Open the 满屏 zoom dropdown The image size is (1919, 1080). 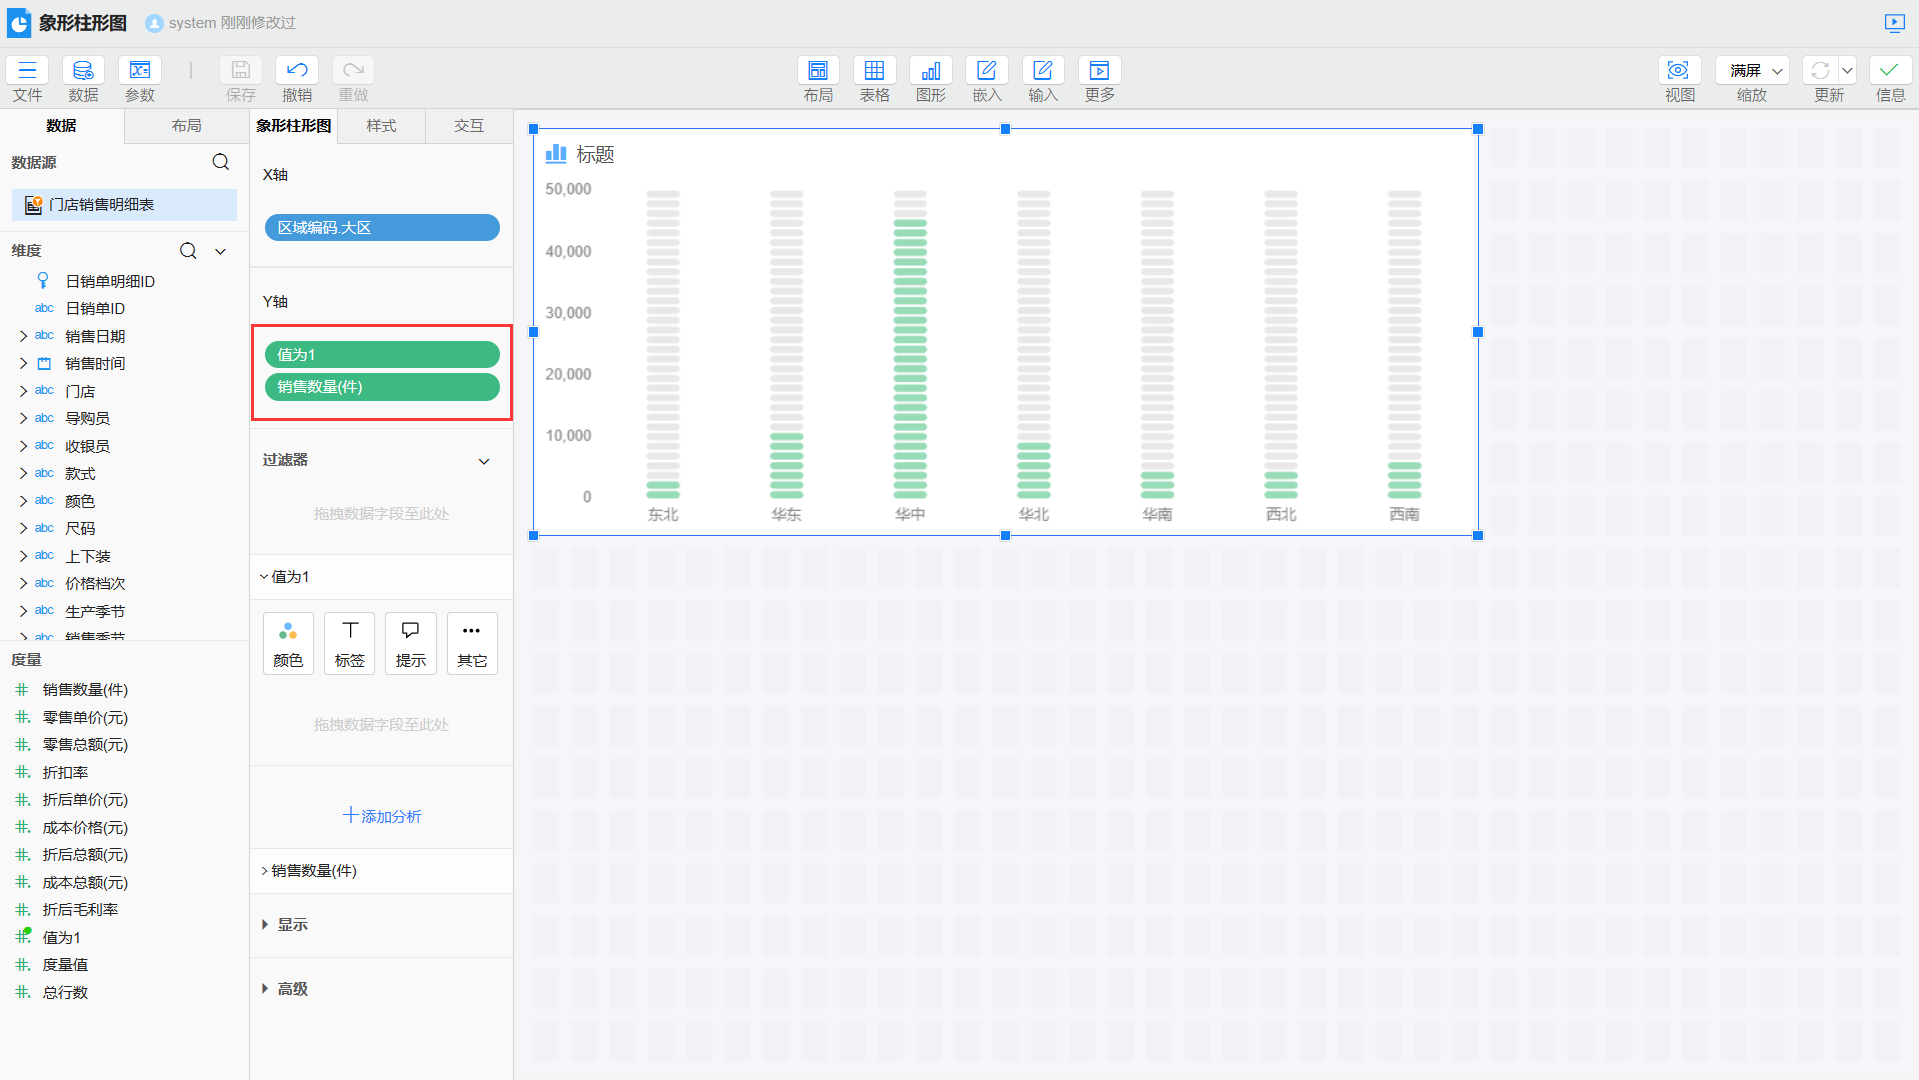(x=1752, y=70)
